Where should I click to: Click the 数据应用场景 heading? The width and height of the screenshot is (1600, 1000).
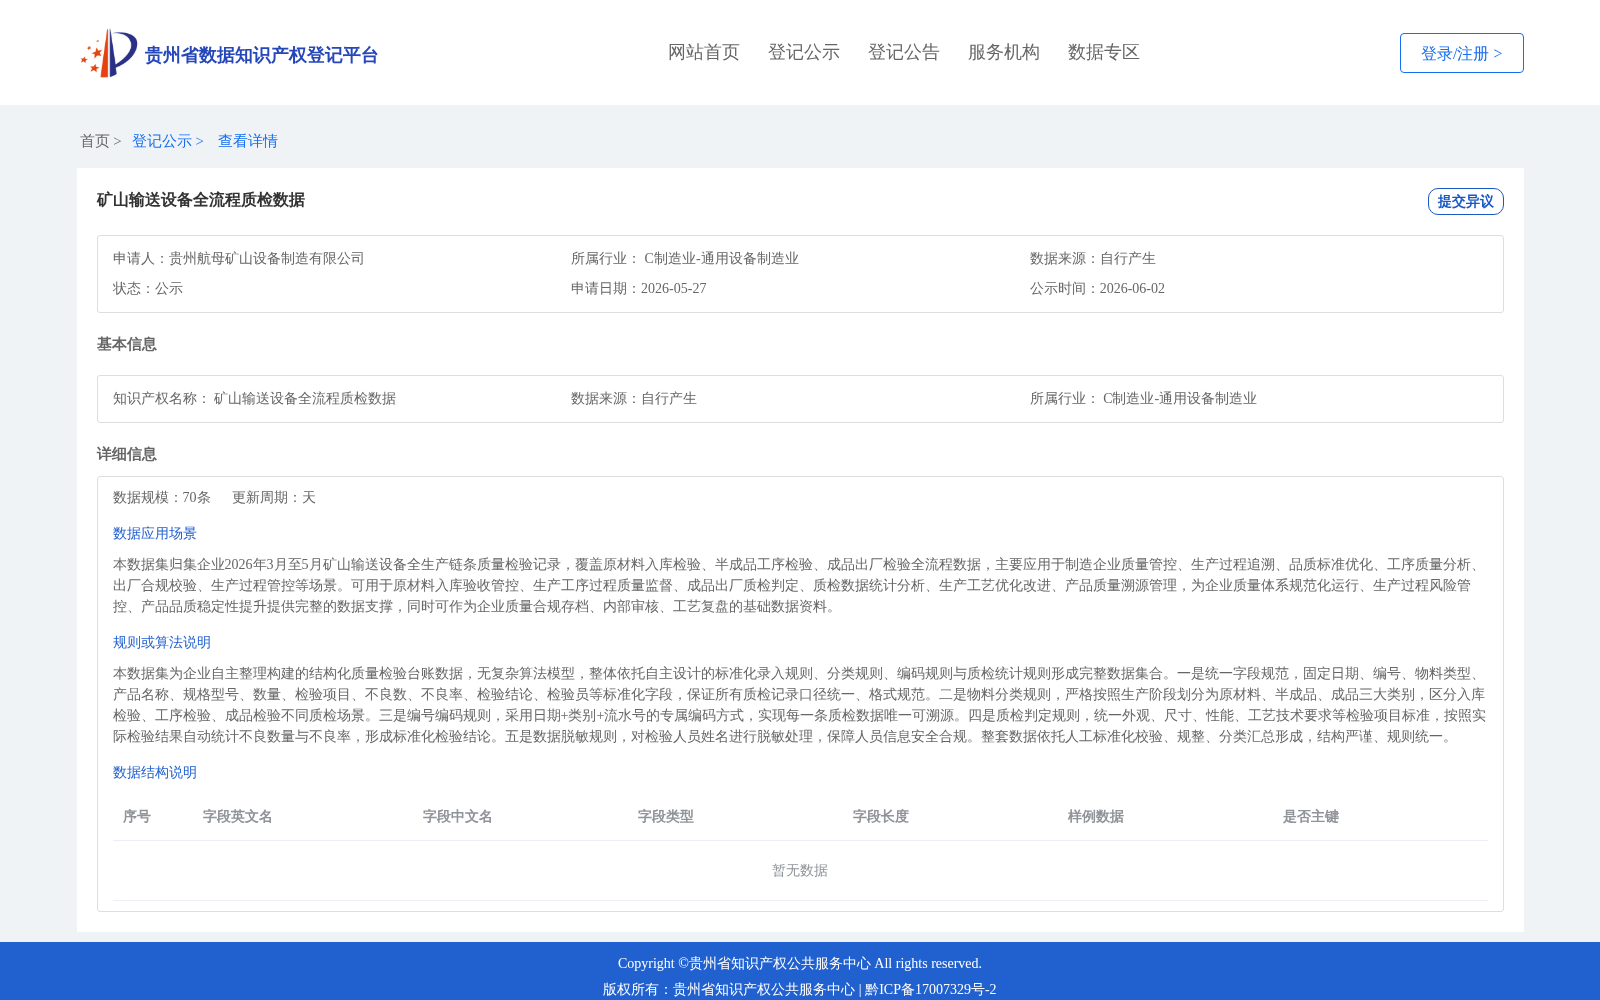coord(155,533)
